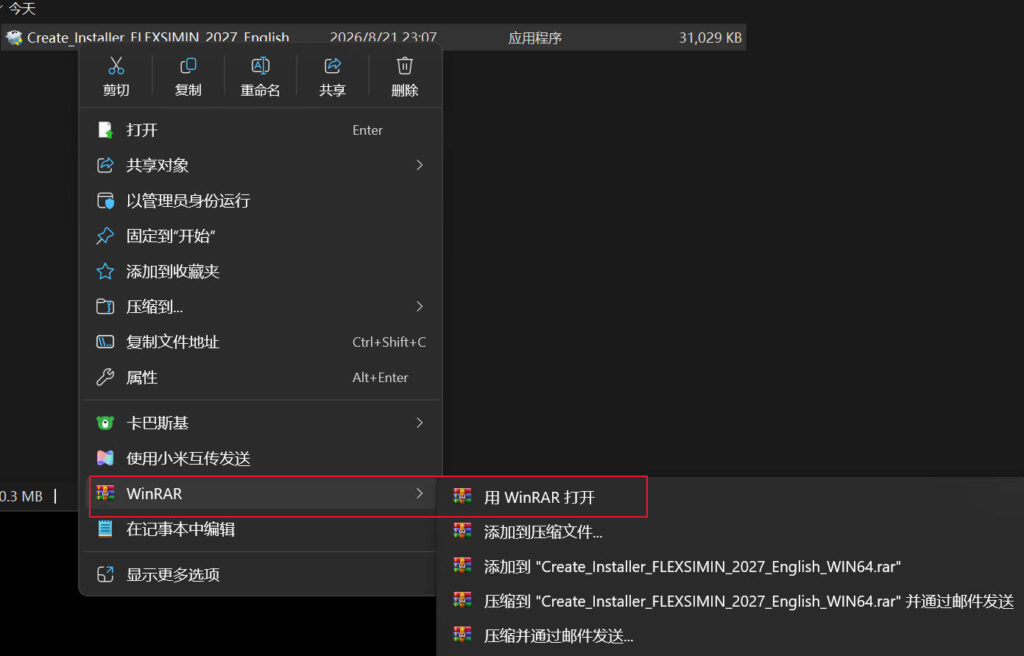Click the WinRAR books icon in main menu

tap(105, 493)
